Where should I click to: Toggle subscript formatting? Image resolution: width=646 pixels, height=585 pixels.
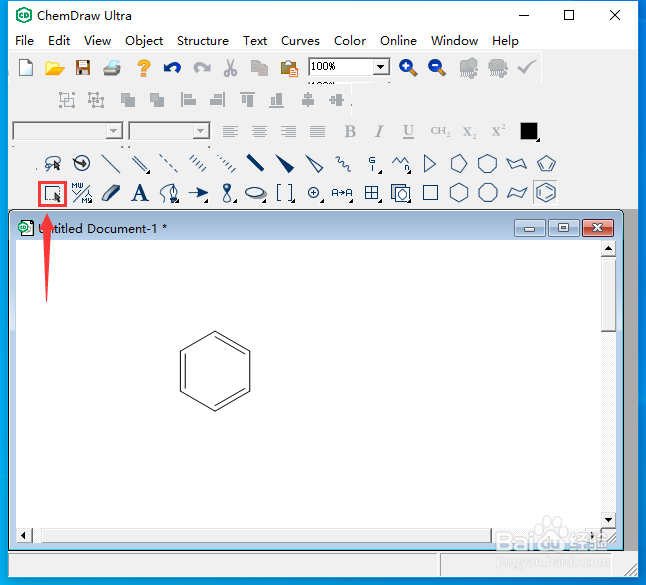pos(469,132)
